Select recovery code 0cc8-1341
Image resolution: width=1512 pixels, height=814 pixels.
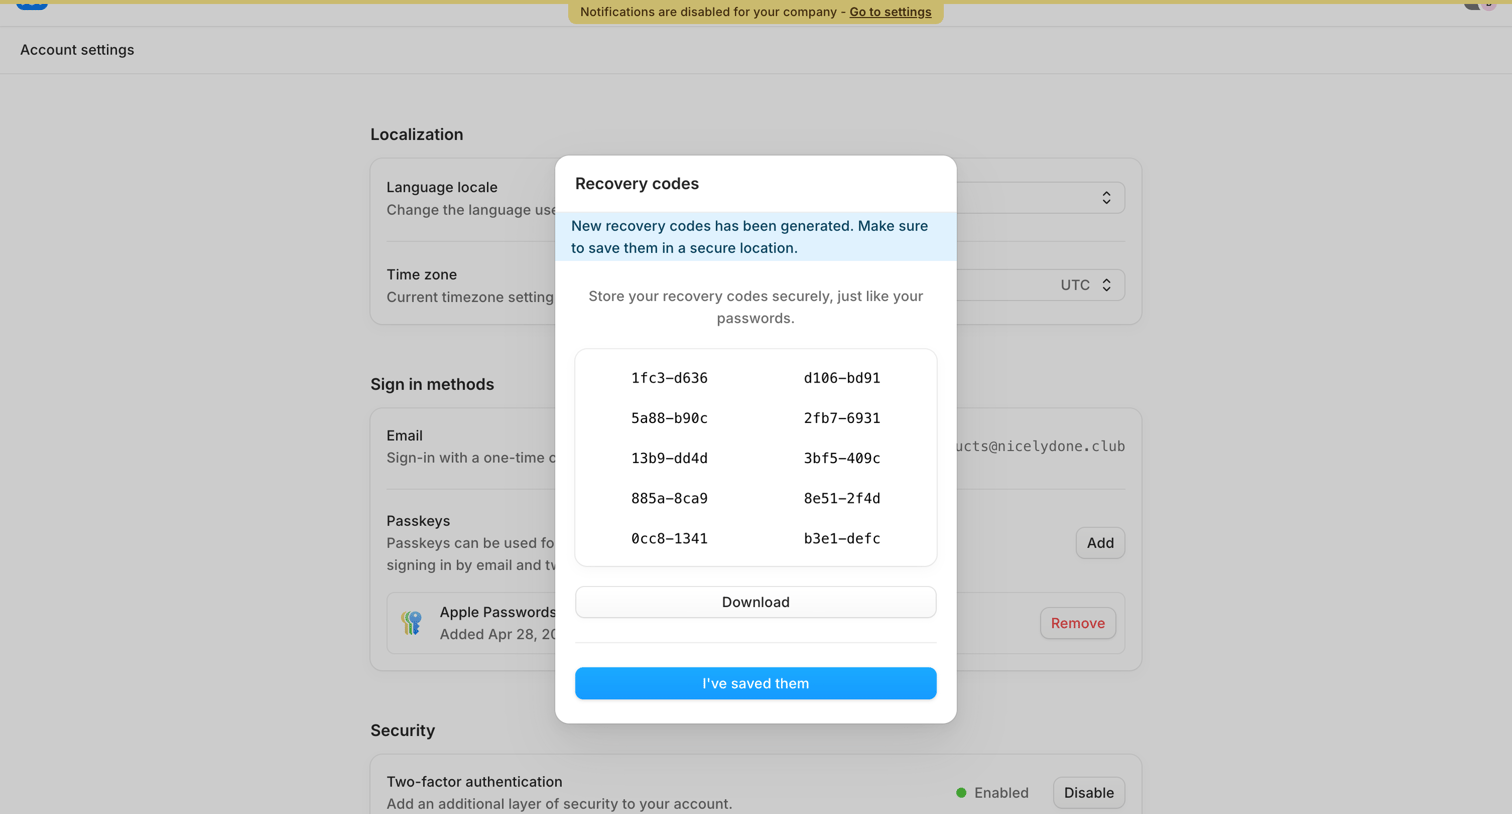(x=669, y=538)
